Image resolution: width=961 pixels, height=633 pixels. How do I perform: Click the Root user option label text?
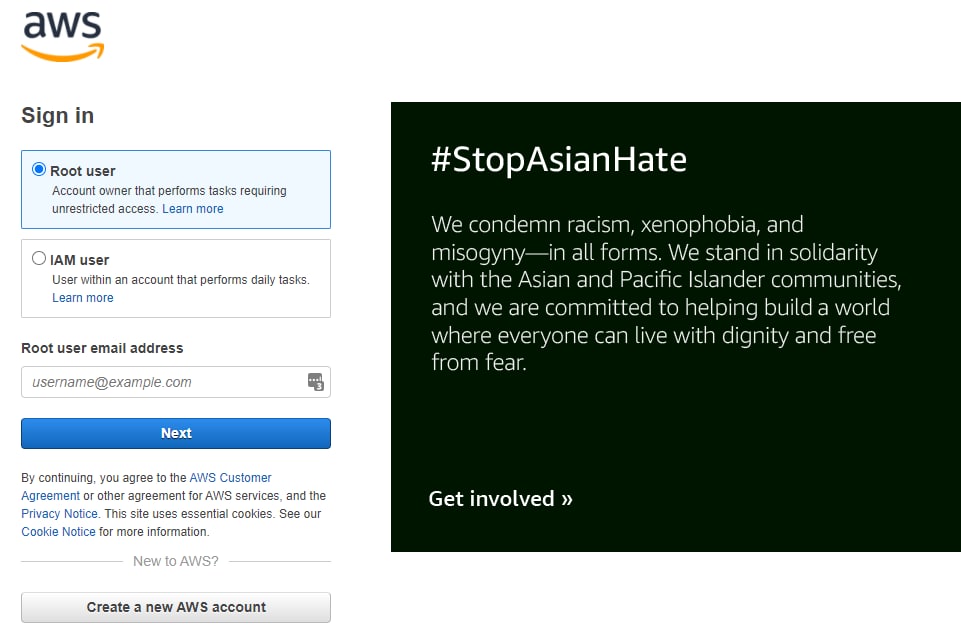click(x=83, y=171)
